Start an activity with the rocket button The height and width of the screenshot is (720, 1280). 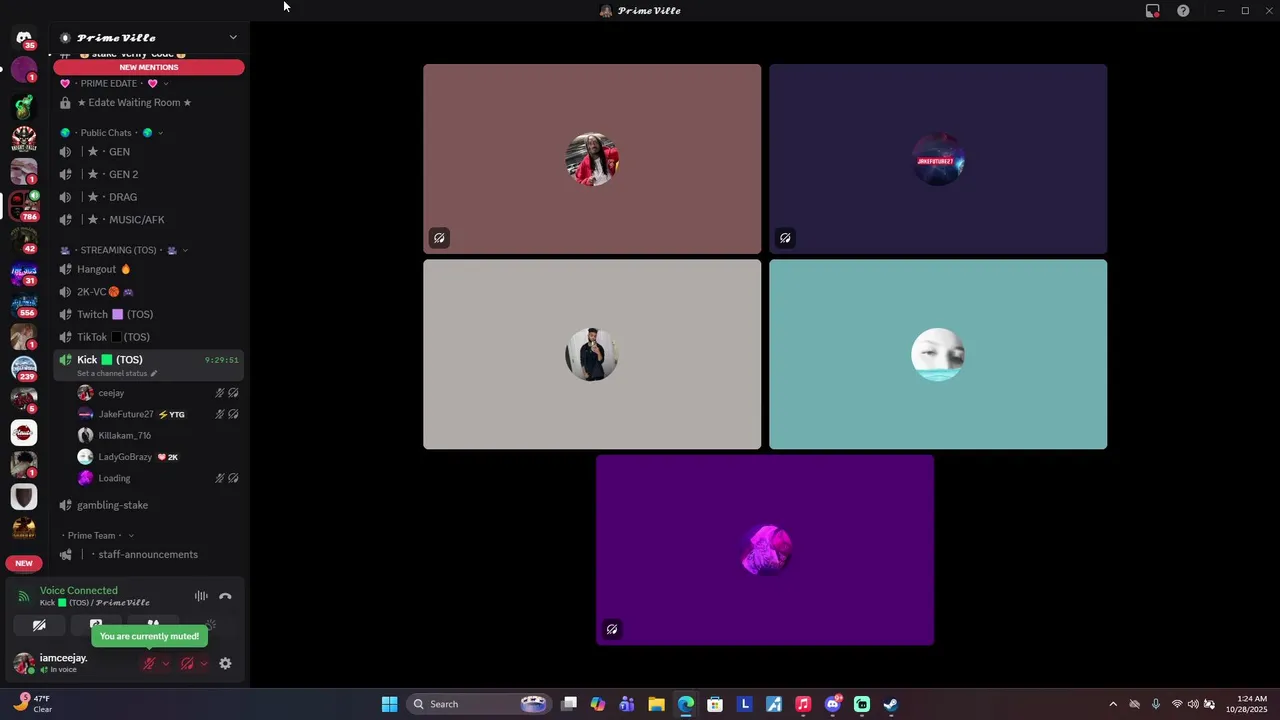click(153, 623)
